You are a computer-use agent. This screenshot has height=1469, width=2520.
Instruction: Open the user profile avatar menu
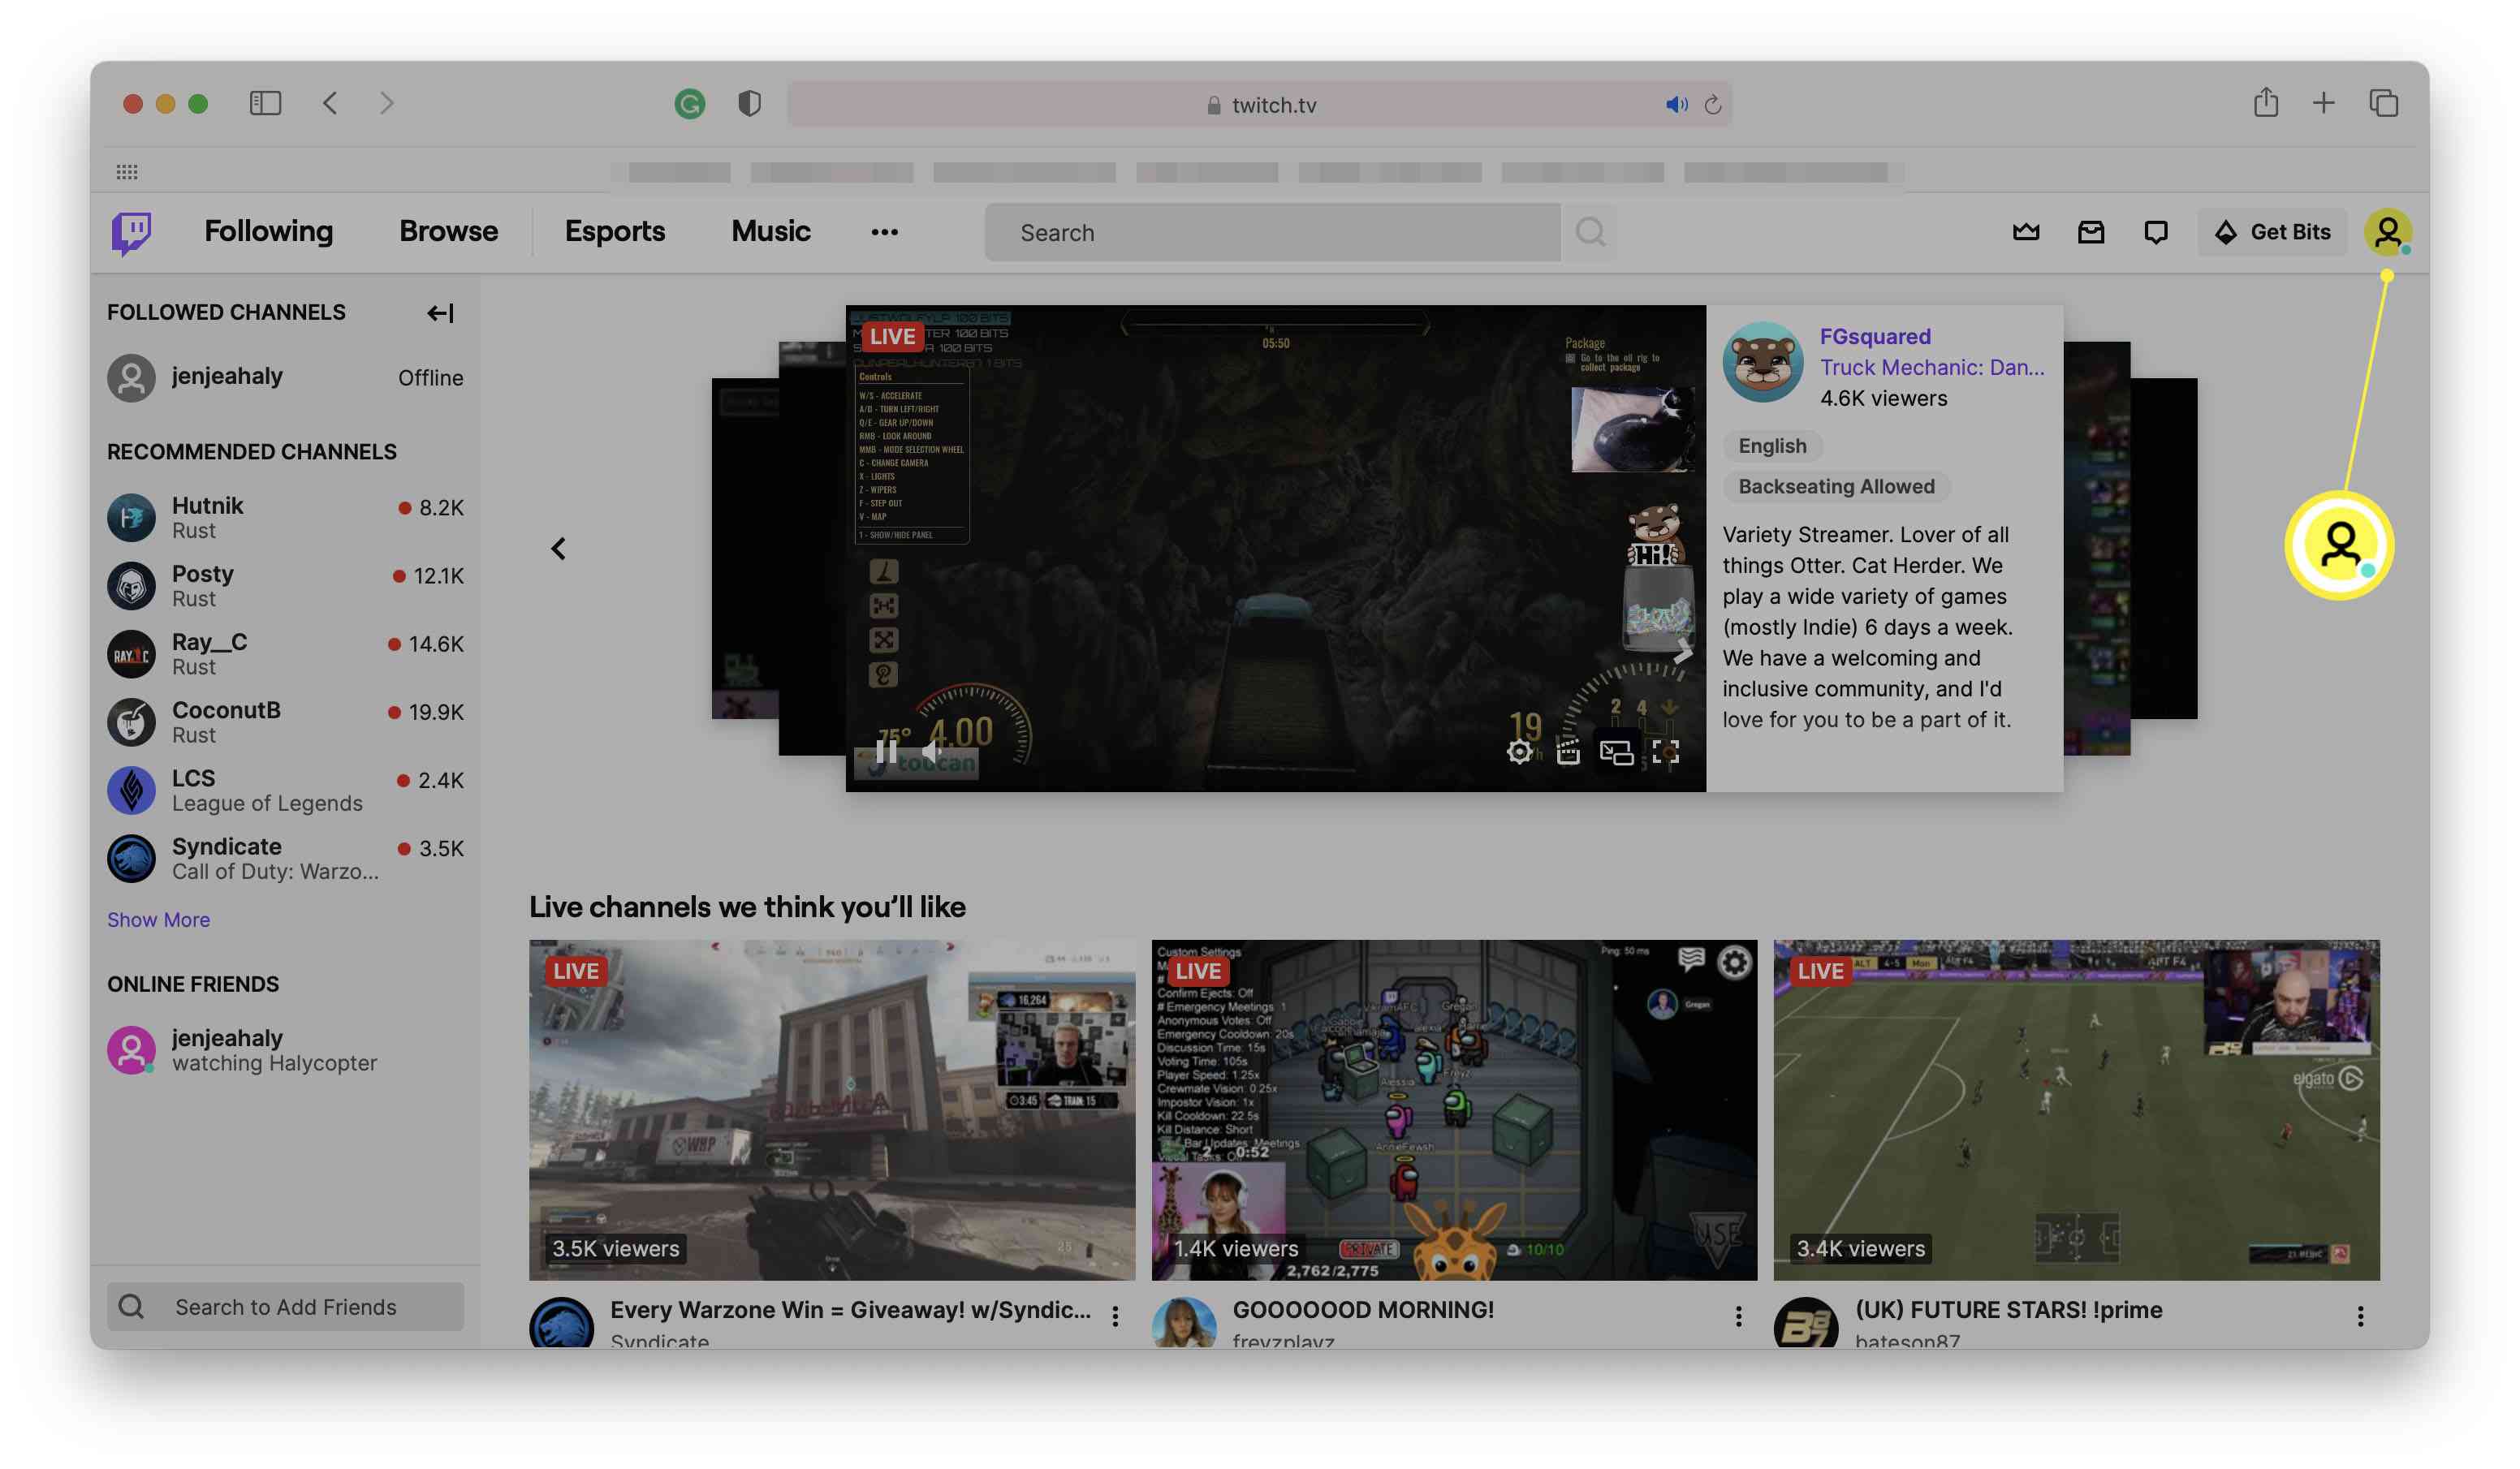2387,232
